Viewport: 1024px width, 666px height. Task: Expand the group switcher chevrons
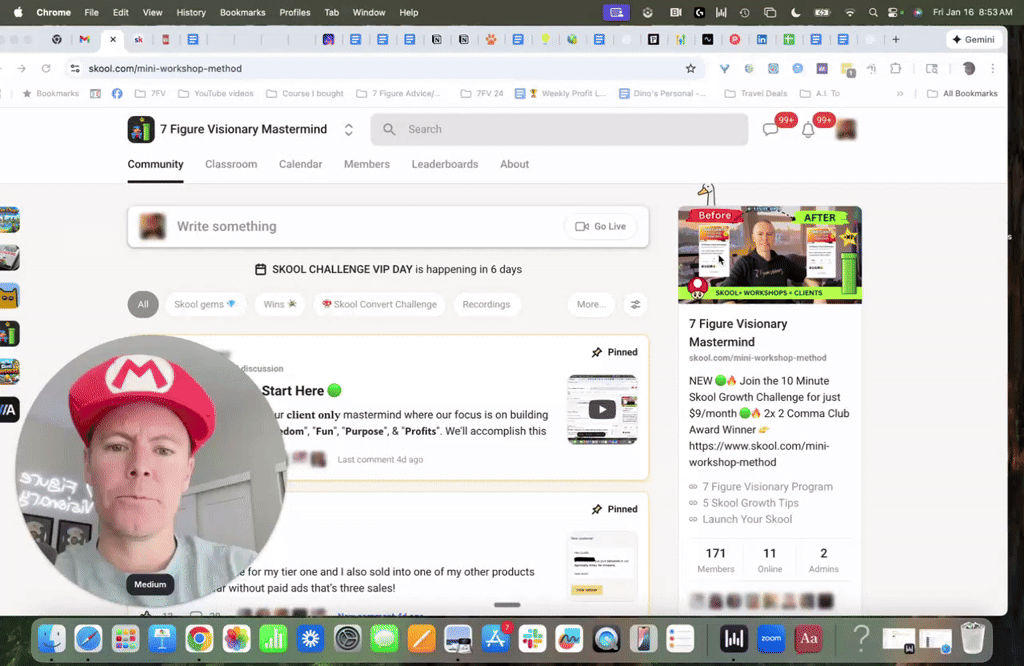pyautogui.click(x=349, y=129)
